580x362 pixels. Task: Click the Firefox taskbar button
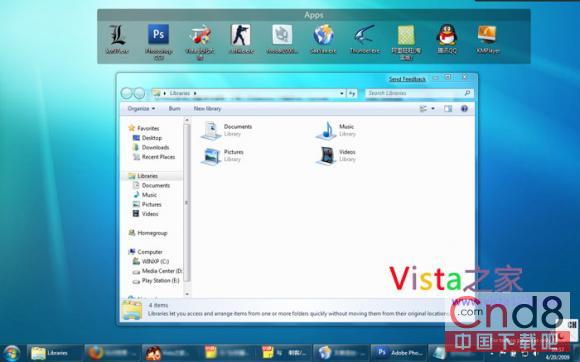coord(112,353)
